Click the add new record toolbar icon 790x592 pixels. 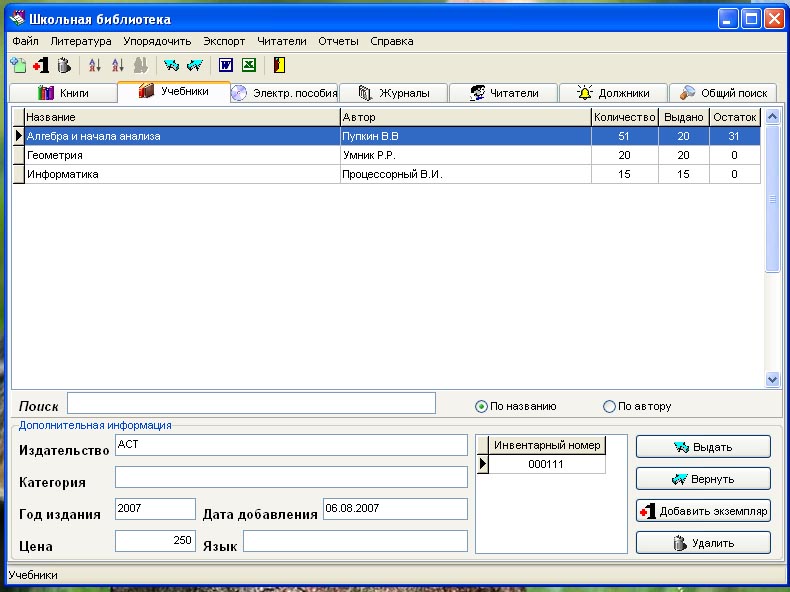pyautogui.click(x=18, y=65)
